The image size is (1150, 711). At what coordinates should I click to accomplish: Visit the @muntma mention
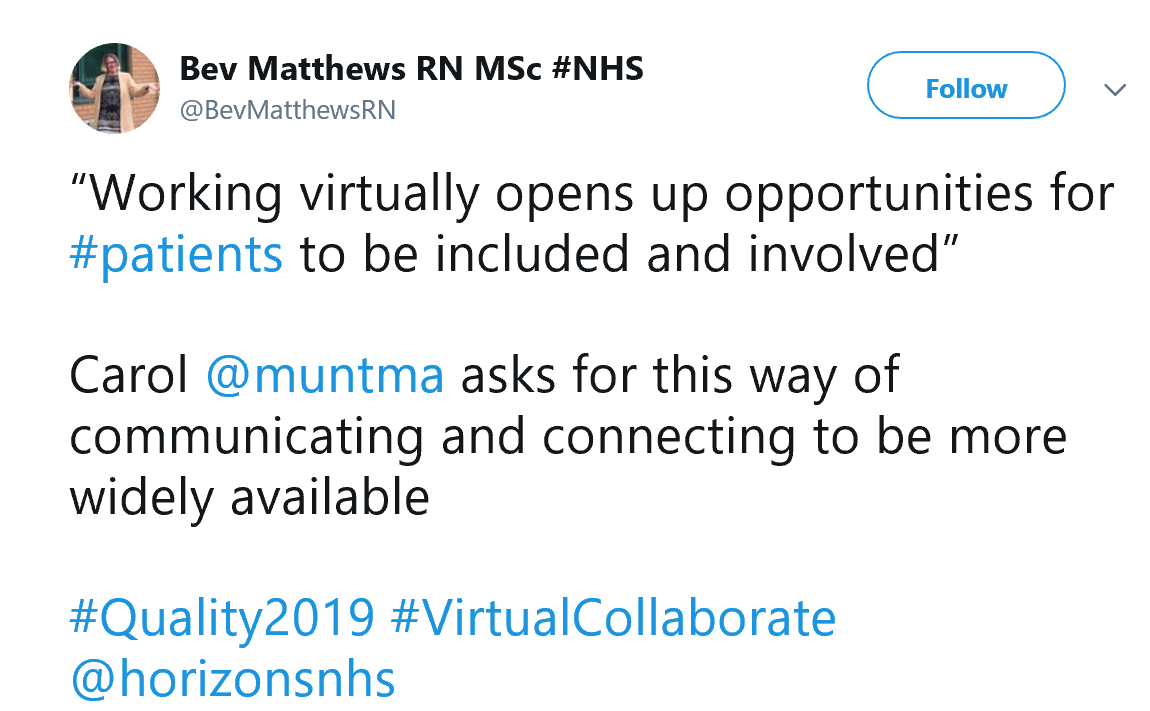click(325, 376)
